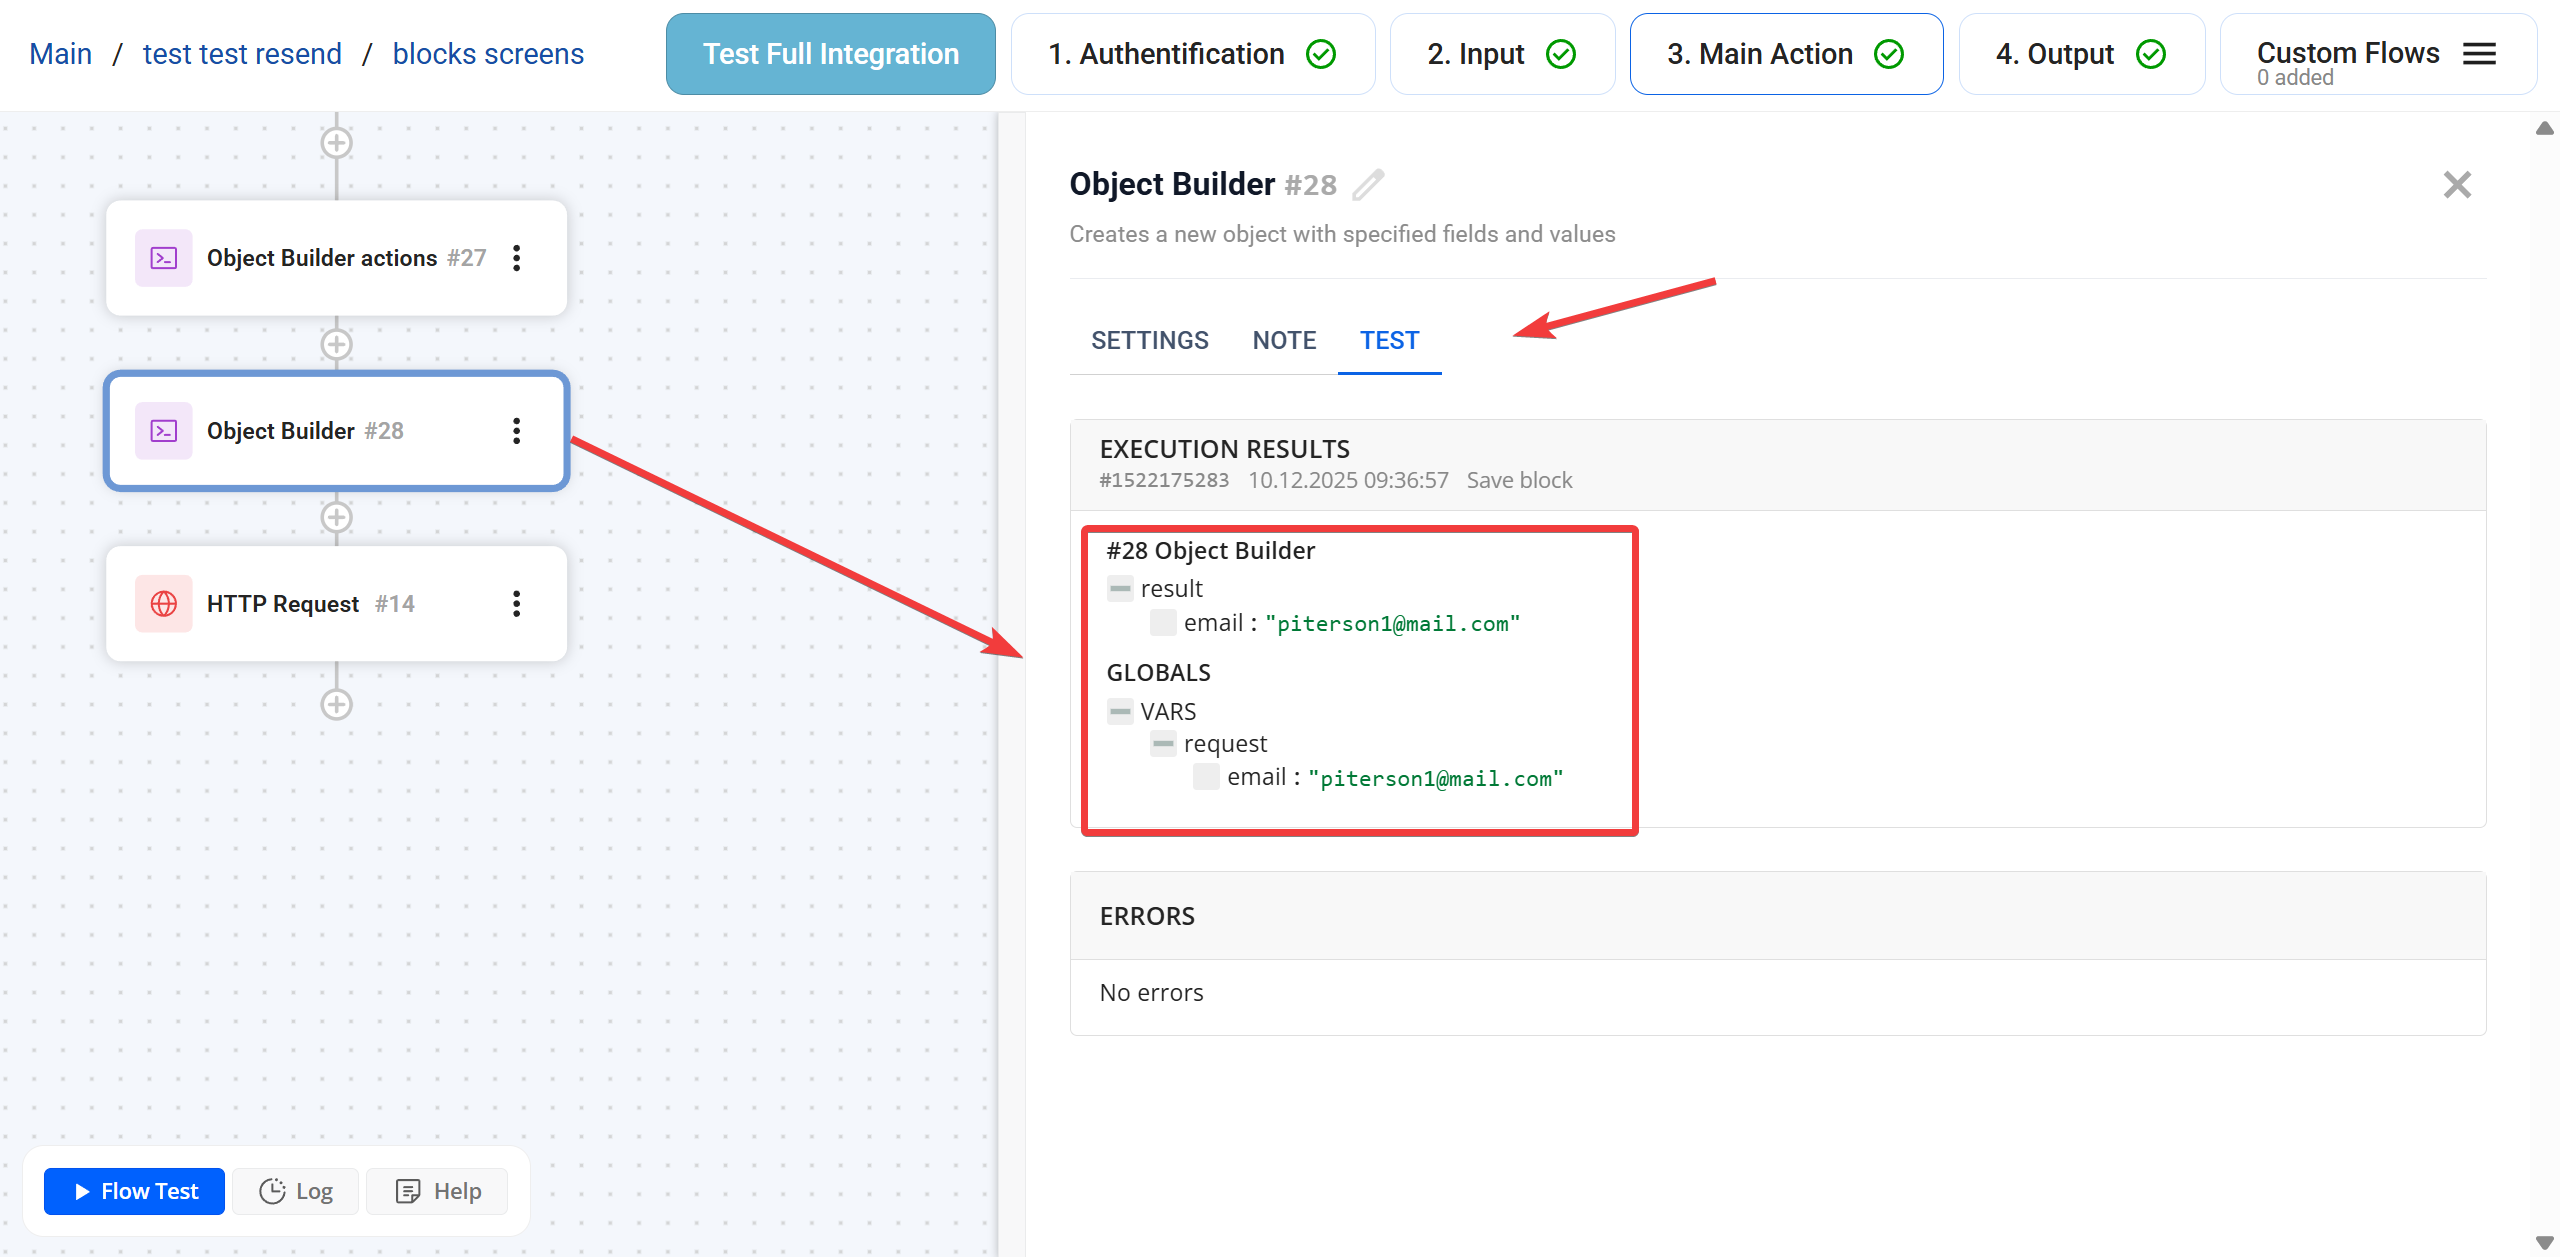Open three-dot menu on Object Builder actions #27
The image size is (2560, 1257).
click(x=516, y=258)
